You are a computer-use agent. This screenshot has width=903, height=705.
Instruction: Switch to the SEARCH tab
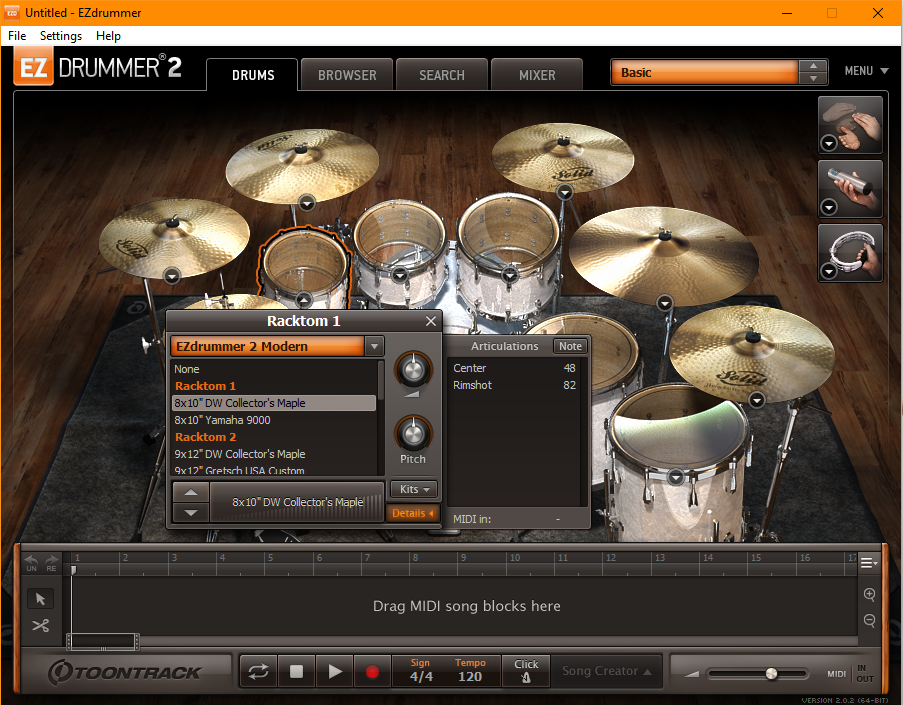point(442,75)
